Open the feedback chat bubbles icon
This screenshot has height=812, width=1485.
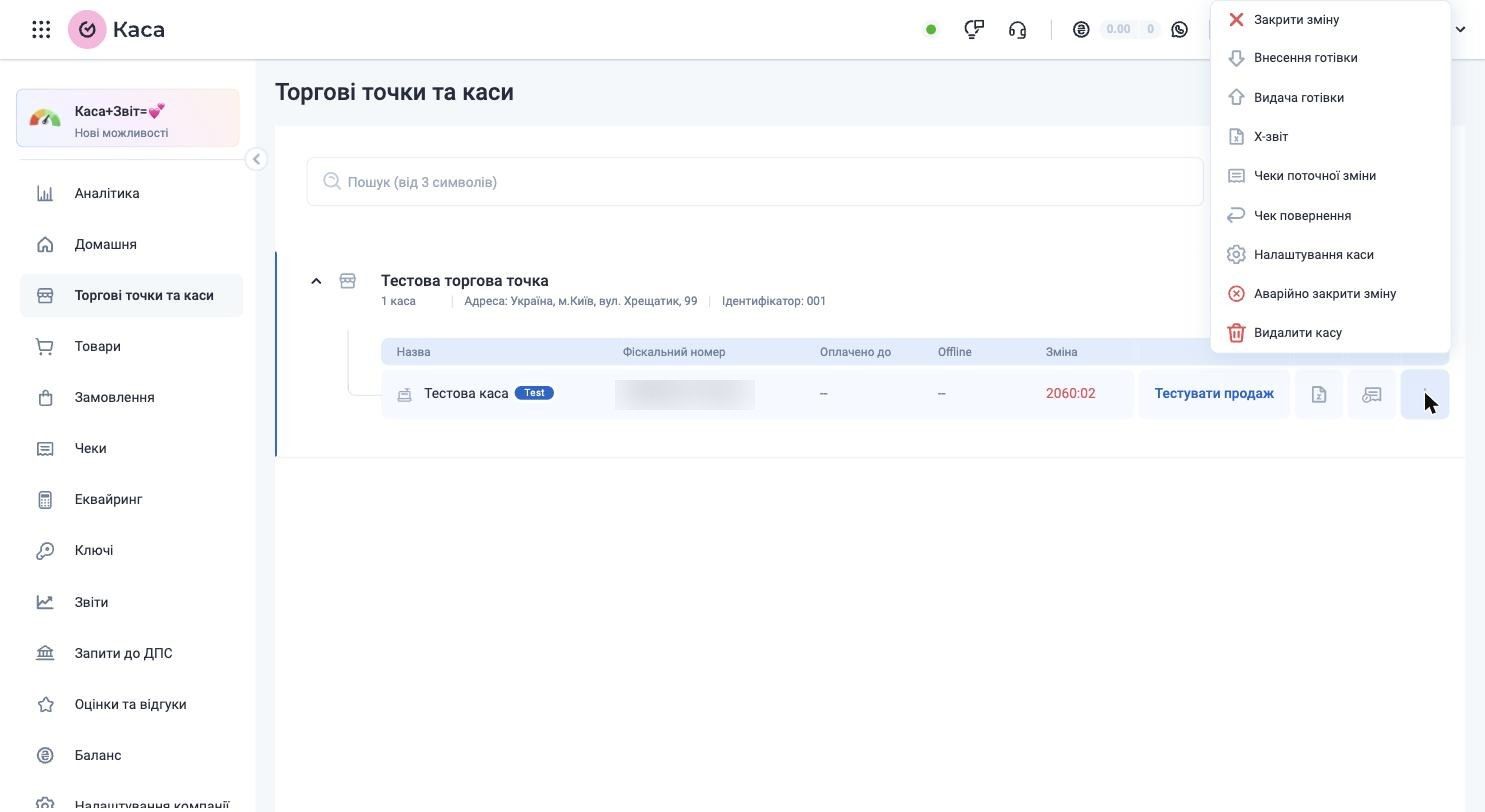pyautogui.click(x=974, y=30)
